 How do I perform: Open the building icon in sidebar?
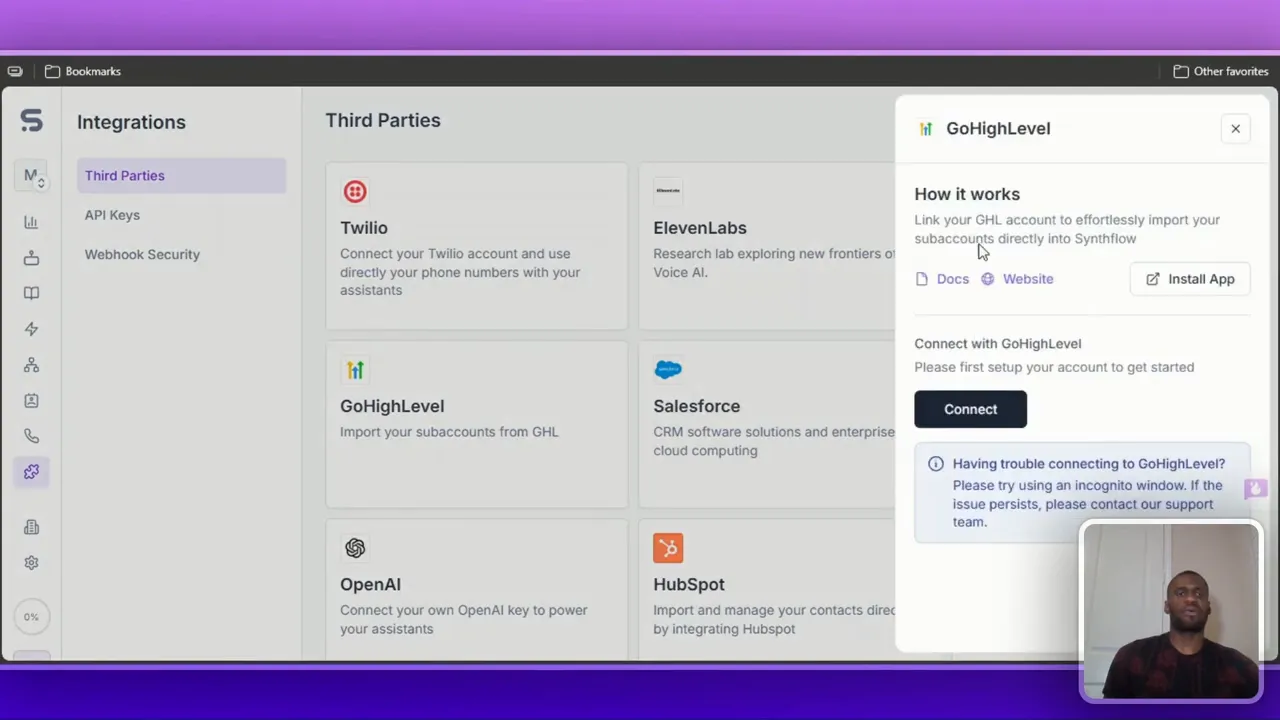pos(31,527)
